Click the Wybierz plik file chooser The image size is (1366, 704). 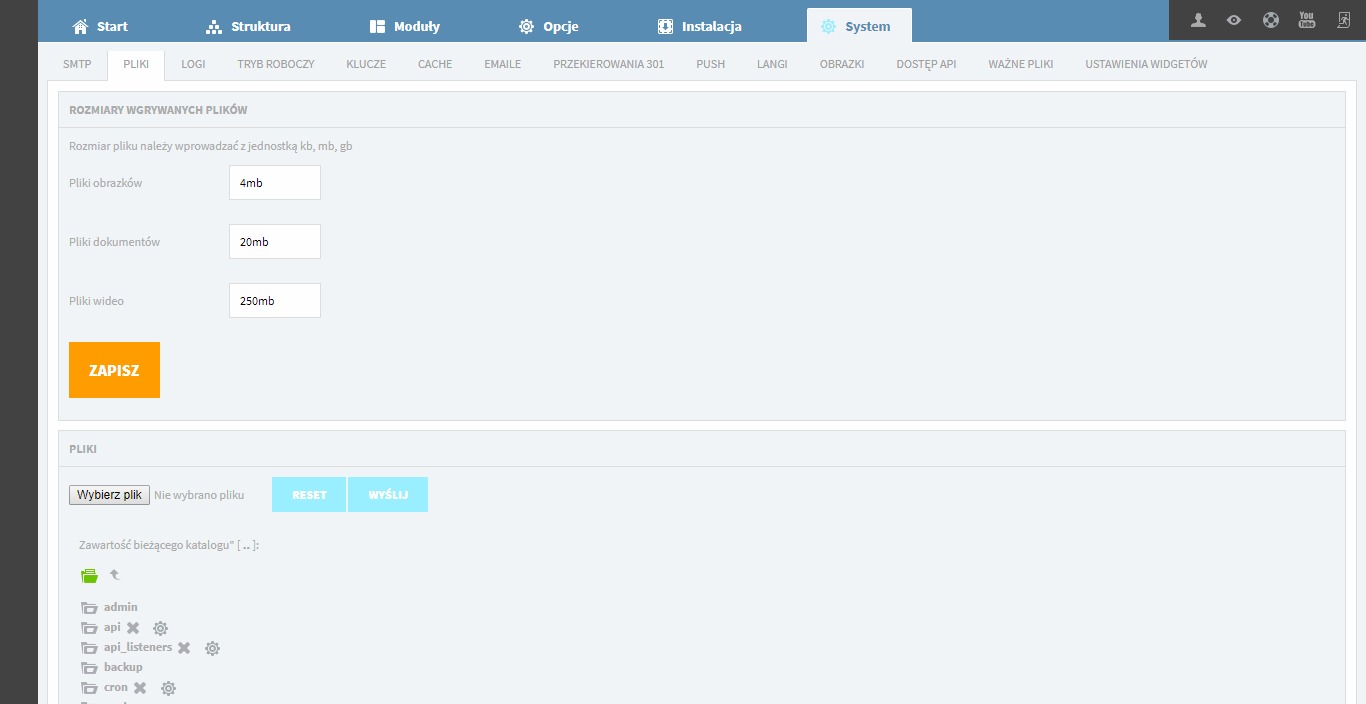110,495
